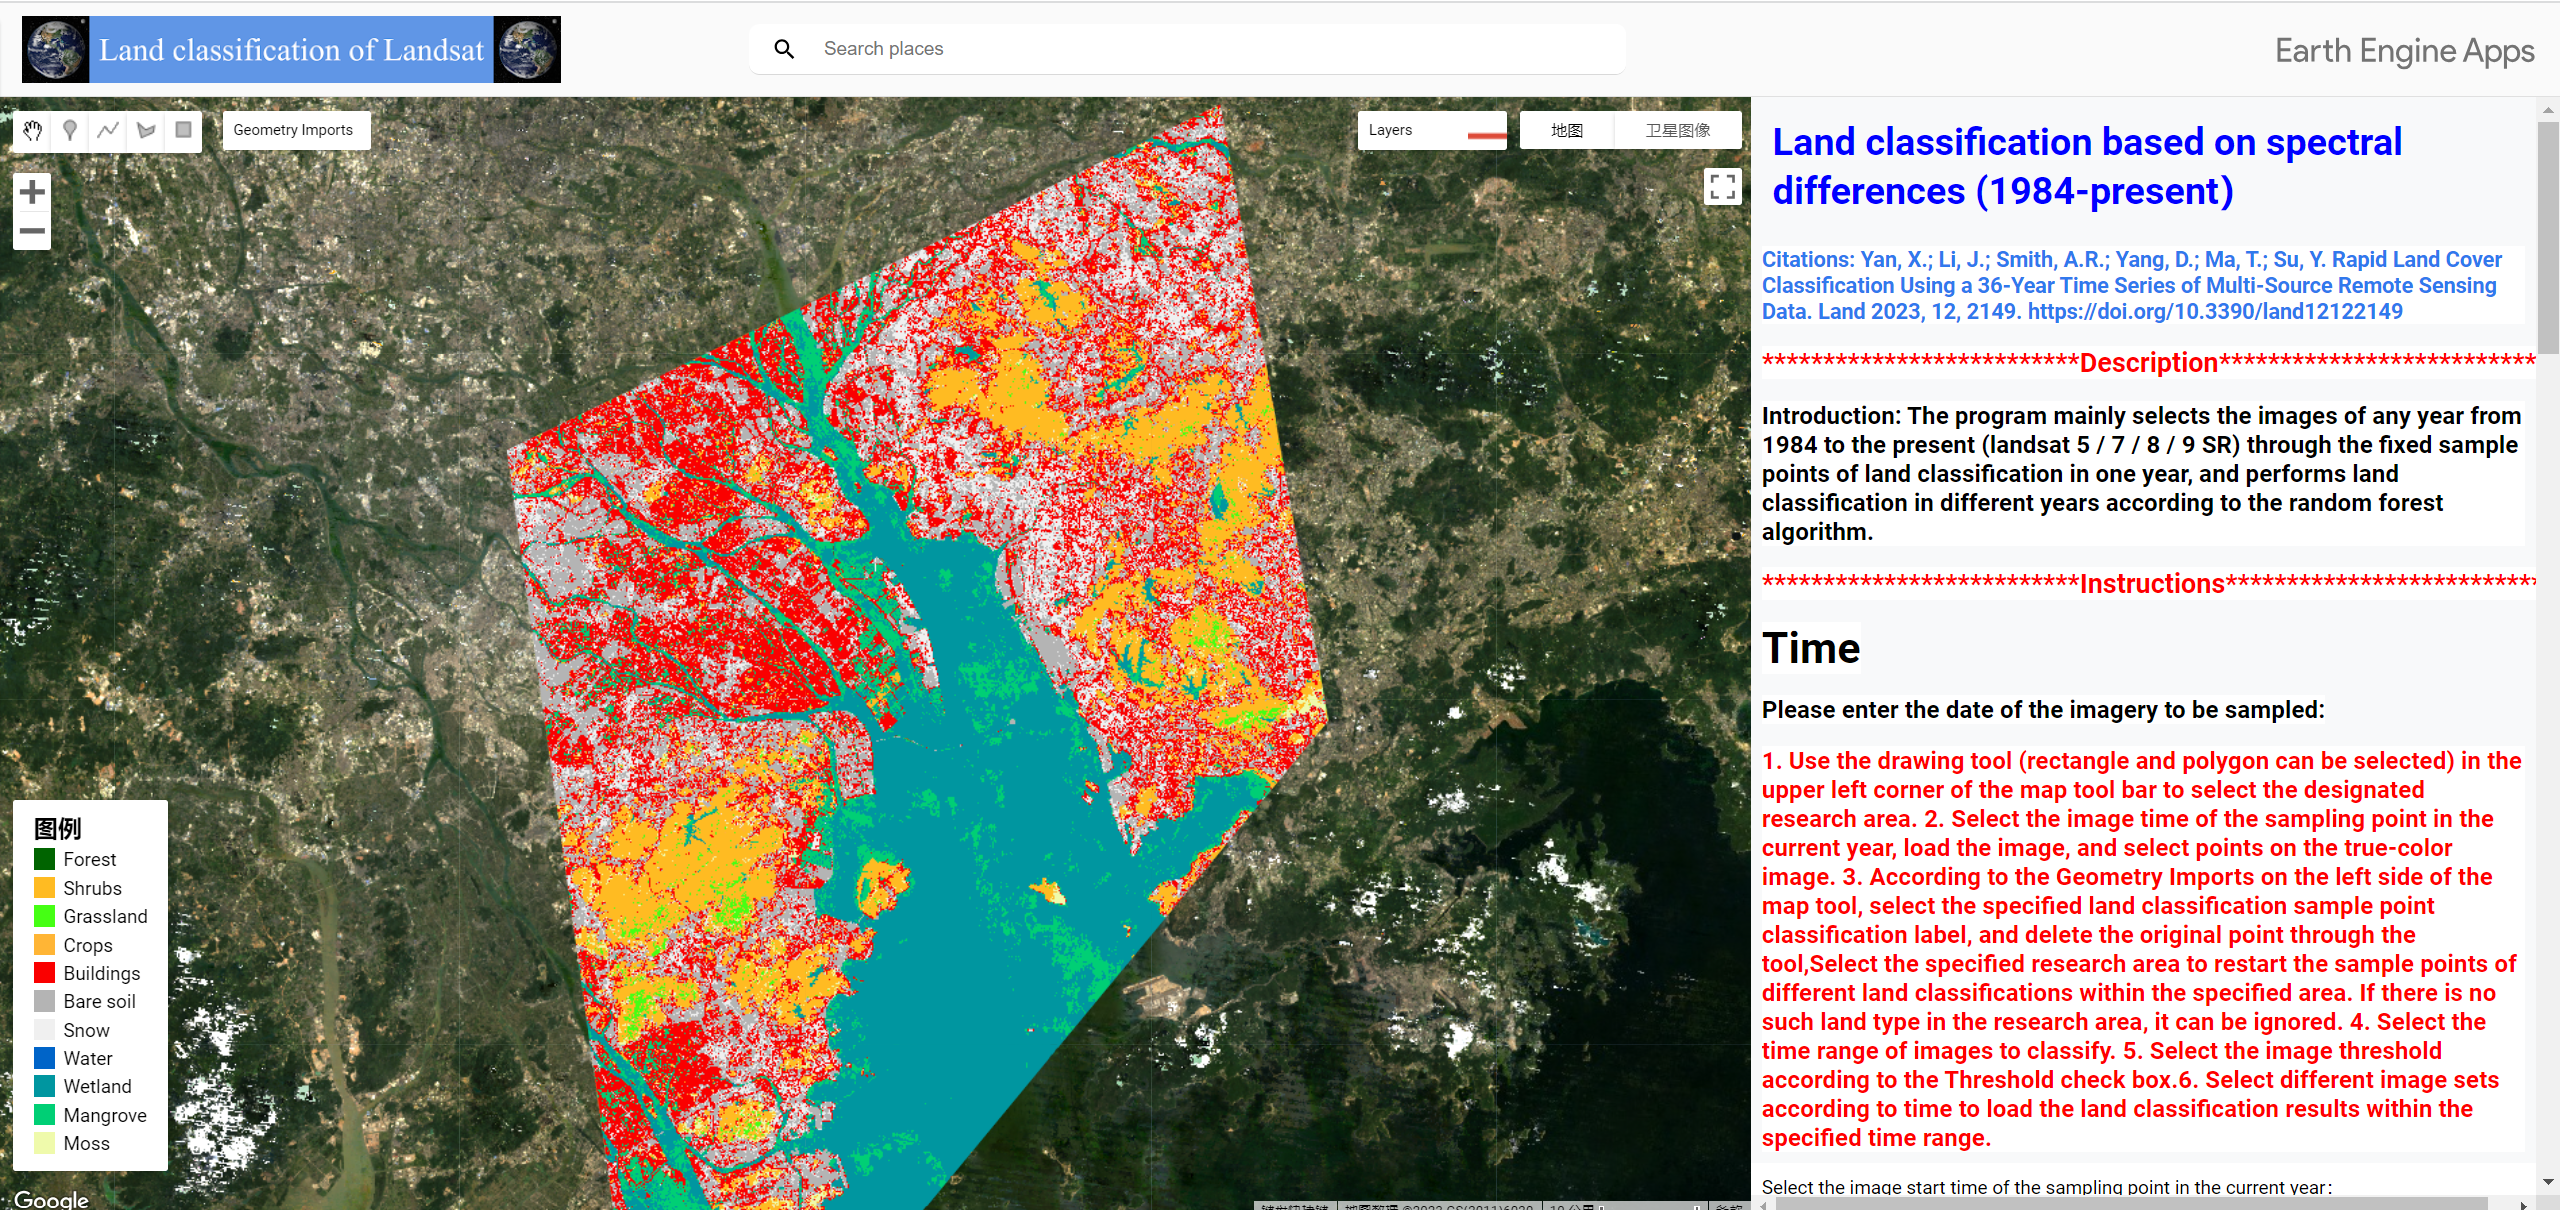This screenshot has height=1210, width=2560.
Task: Expand the Layers panel
Action: tap(1391, 130)
